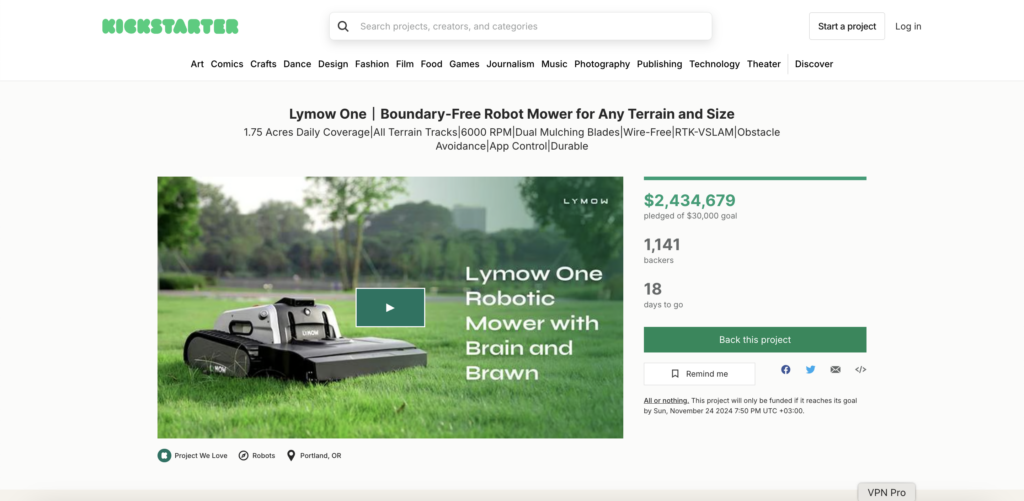Click the Robots compass icon

pyautogui.click(x=244, y=455)
